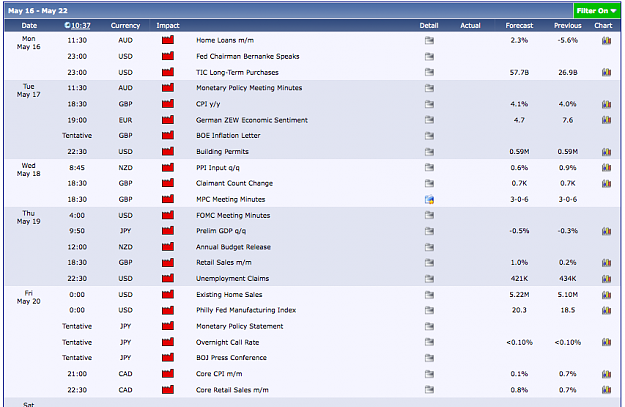Open detail folder for BOE Inflation Letter
The height and width of the screenshot is (407, 625).
point(429,136)
